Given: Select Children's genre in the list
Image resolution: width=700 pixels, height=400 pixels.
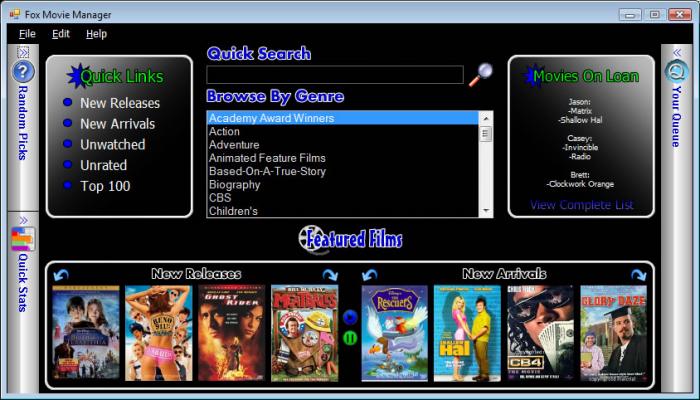Looking at the screenshot, I should pos(342,211).
